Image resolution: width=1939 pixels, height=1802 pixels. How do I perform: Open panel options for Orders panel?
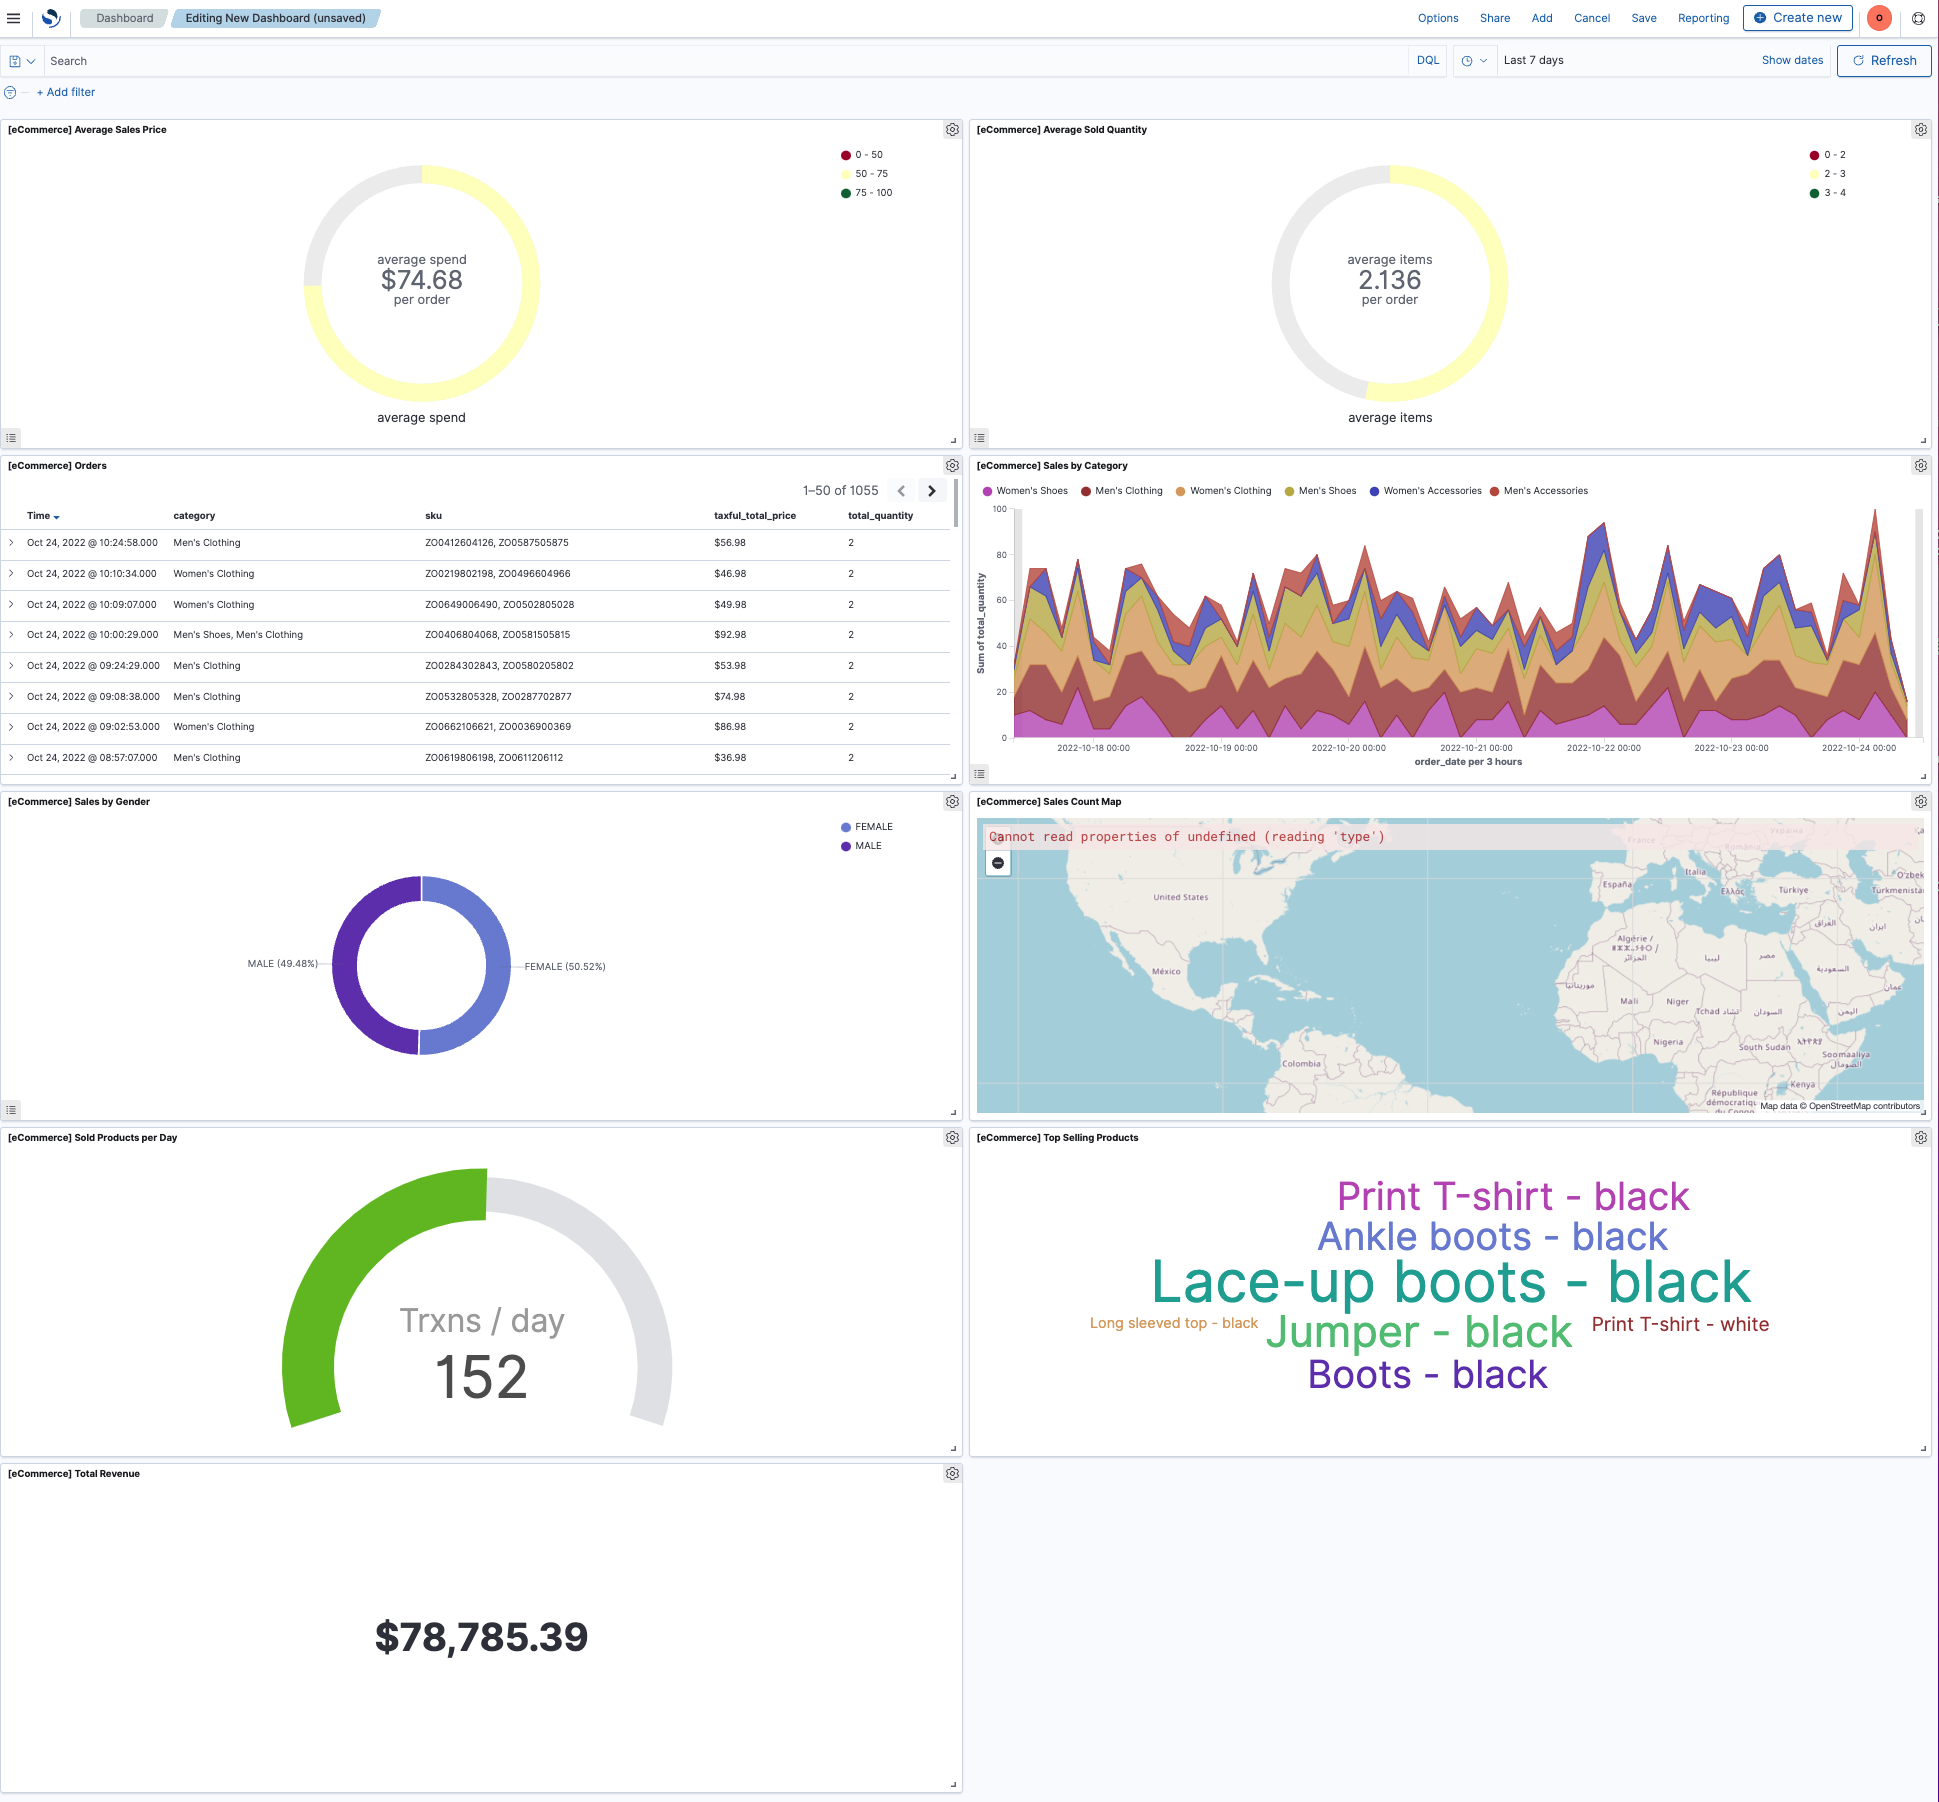(952, 466)
